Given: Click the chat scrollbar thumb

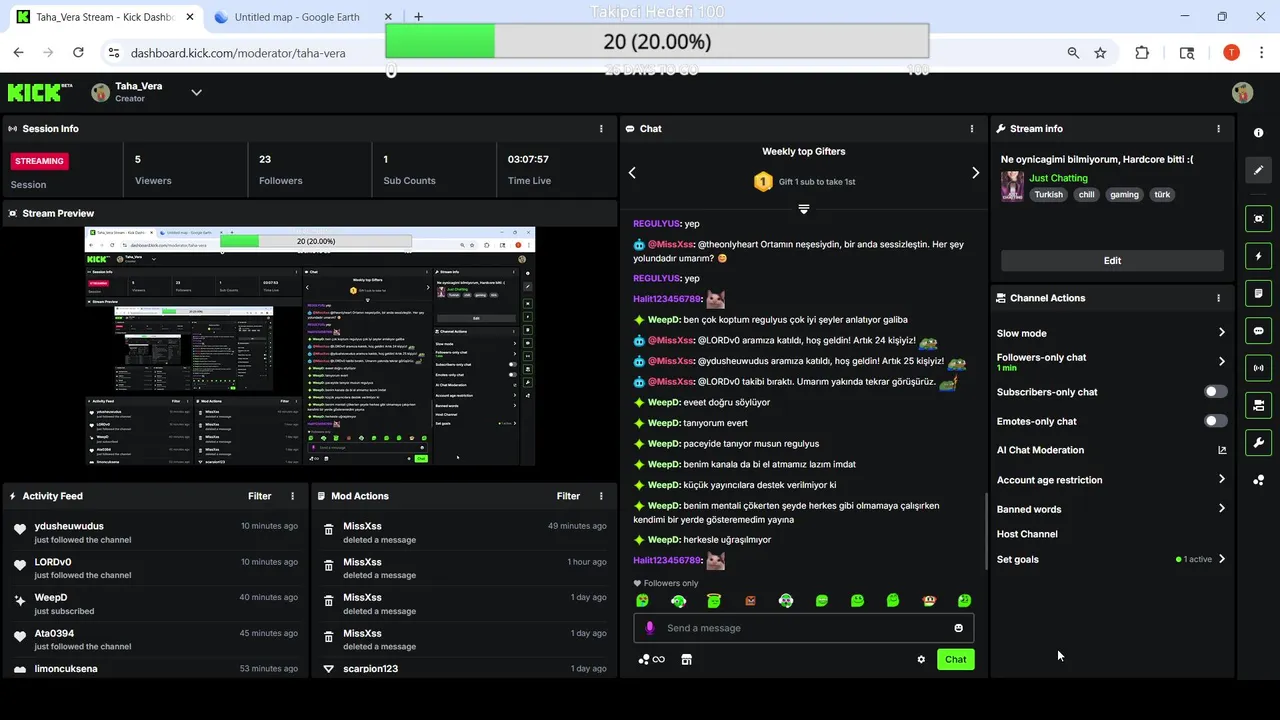Looking at the screenshot, I should coord(986,532).
